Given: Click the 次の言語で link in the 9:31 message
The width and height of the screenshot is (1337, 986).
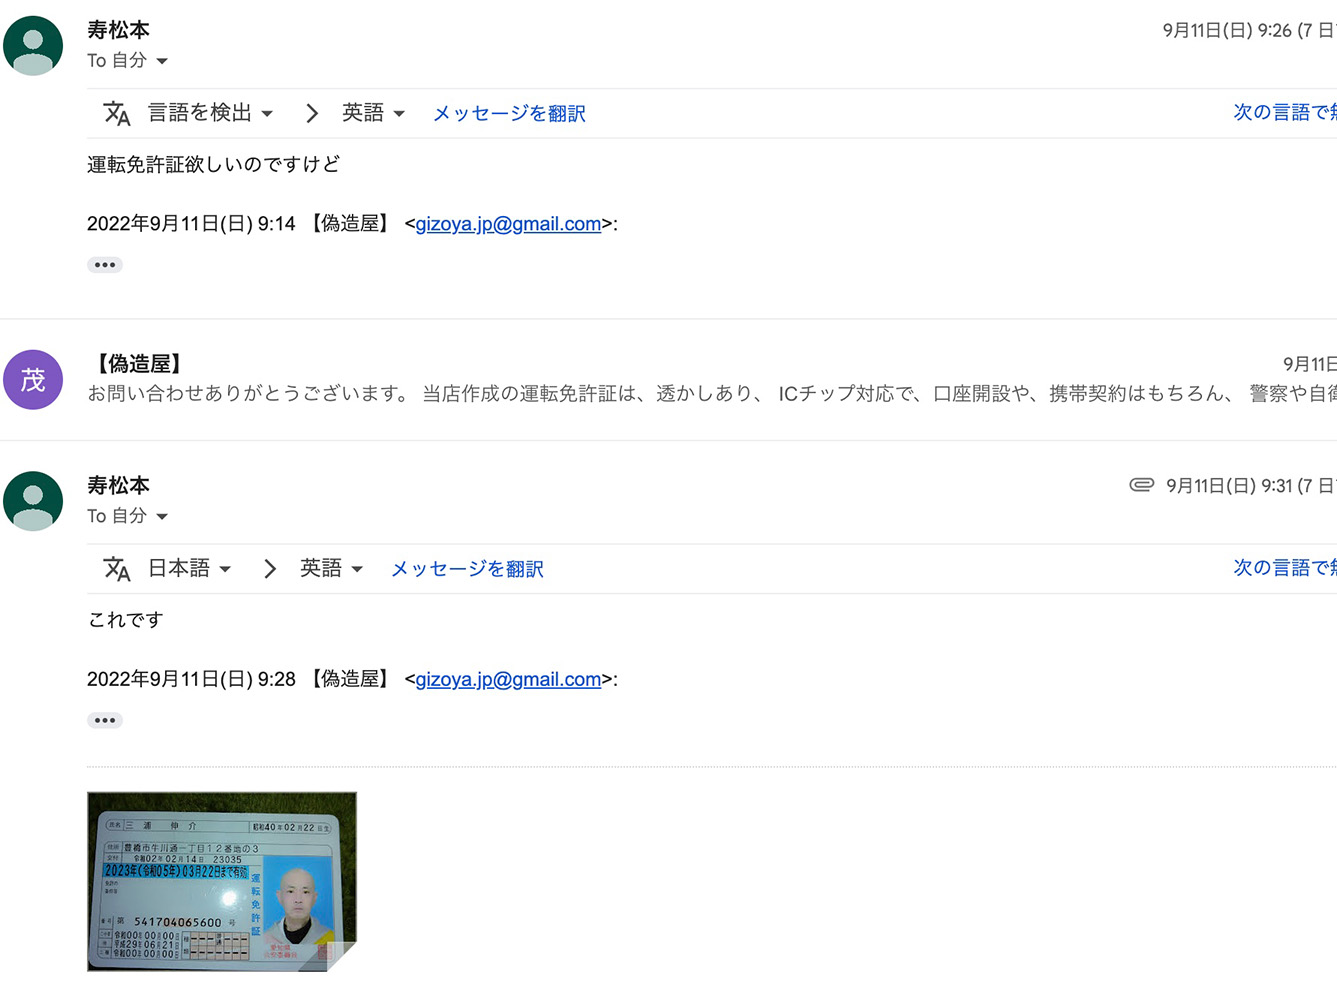Looking at the screenshot, I should 1285,567.
